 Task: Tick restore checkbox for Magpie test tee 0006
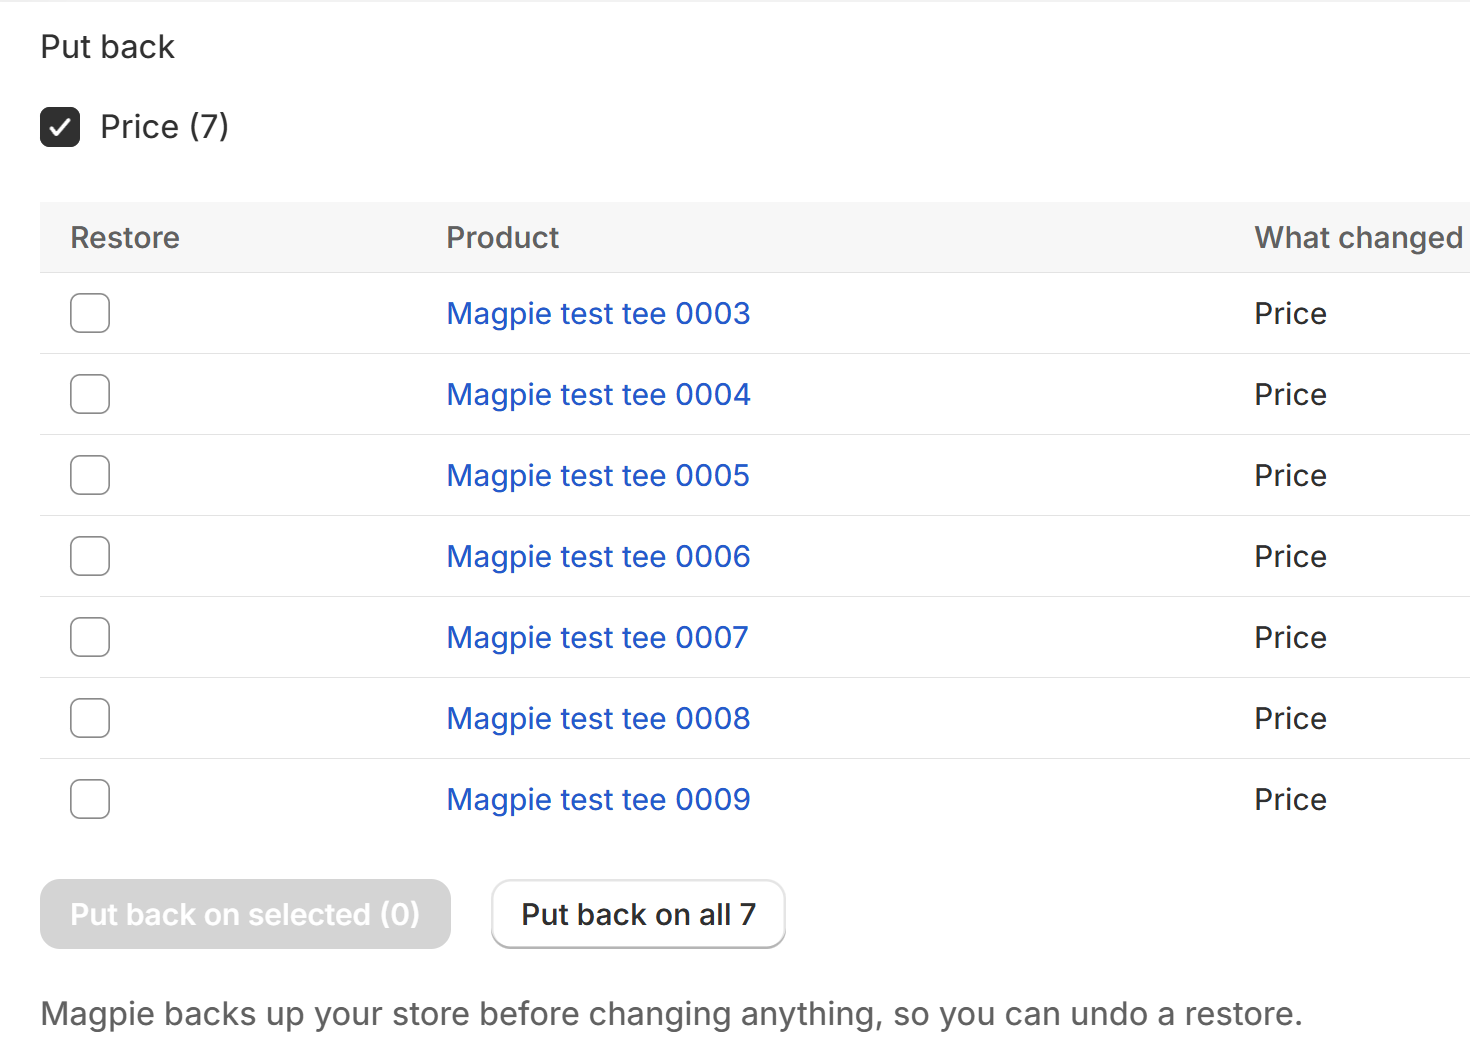coord(90,556)
